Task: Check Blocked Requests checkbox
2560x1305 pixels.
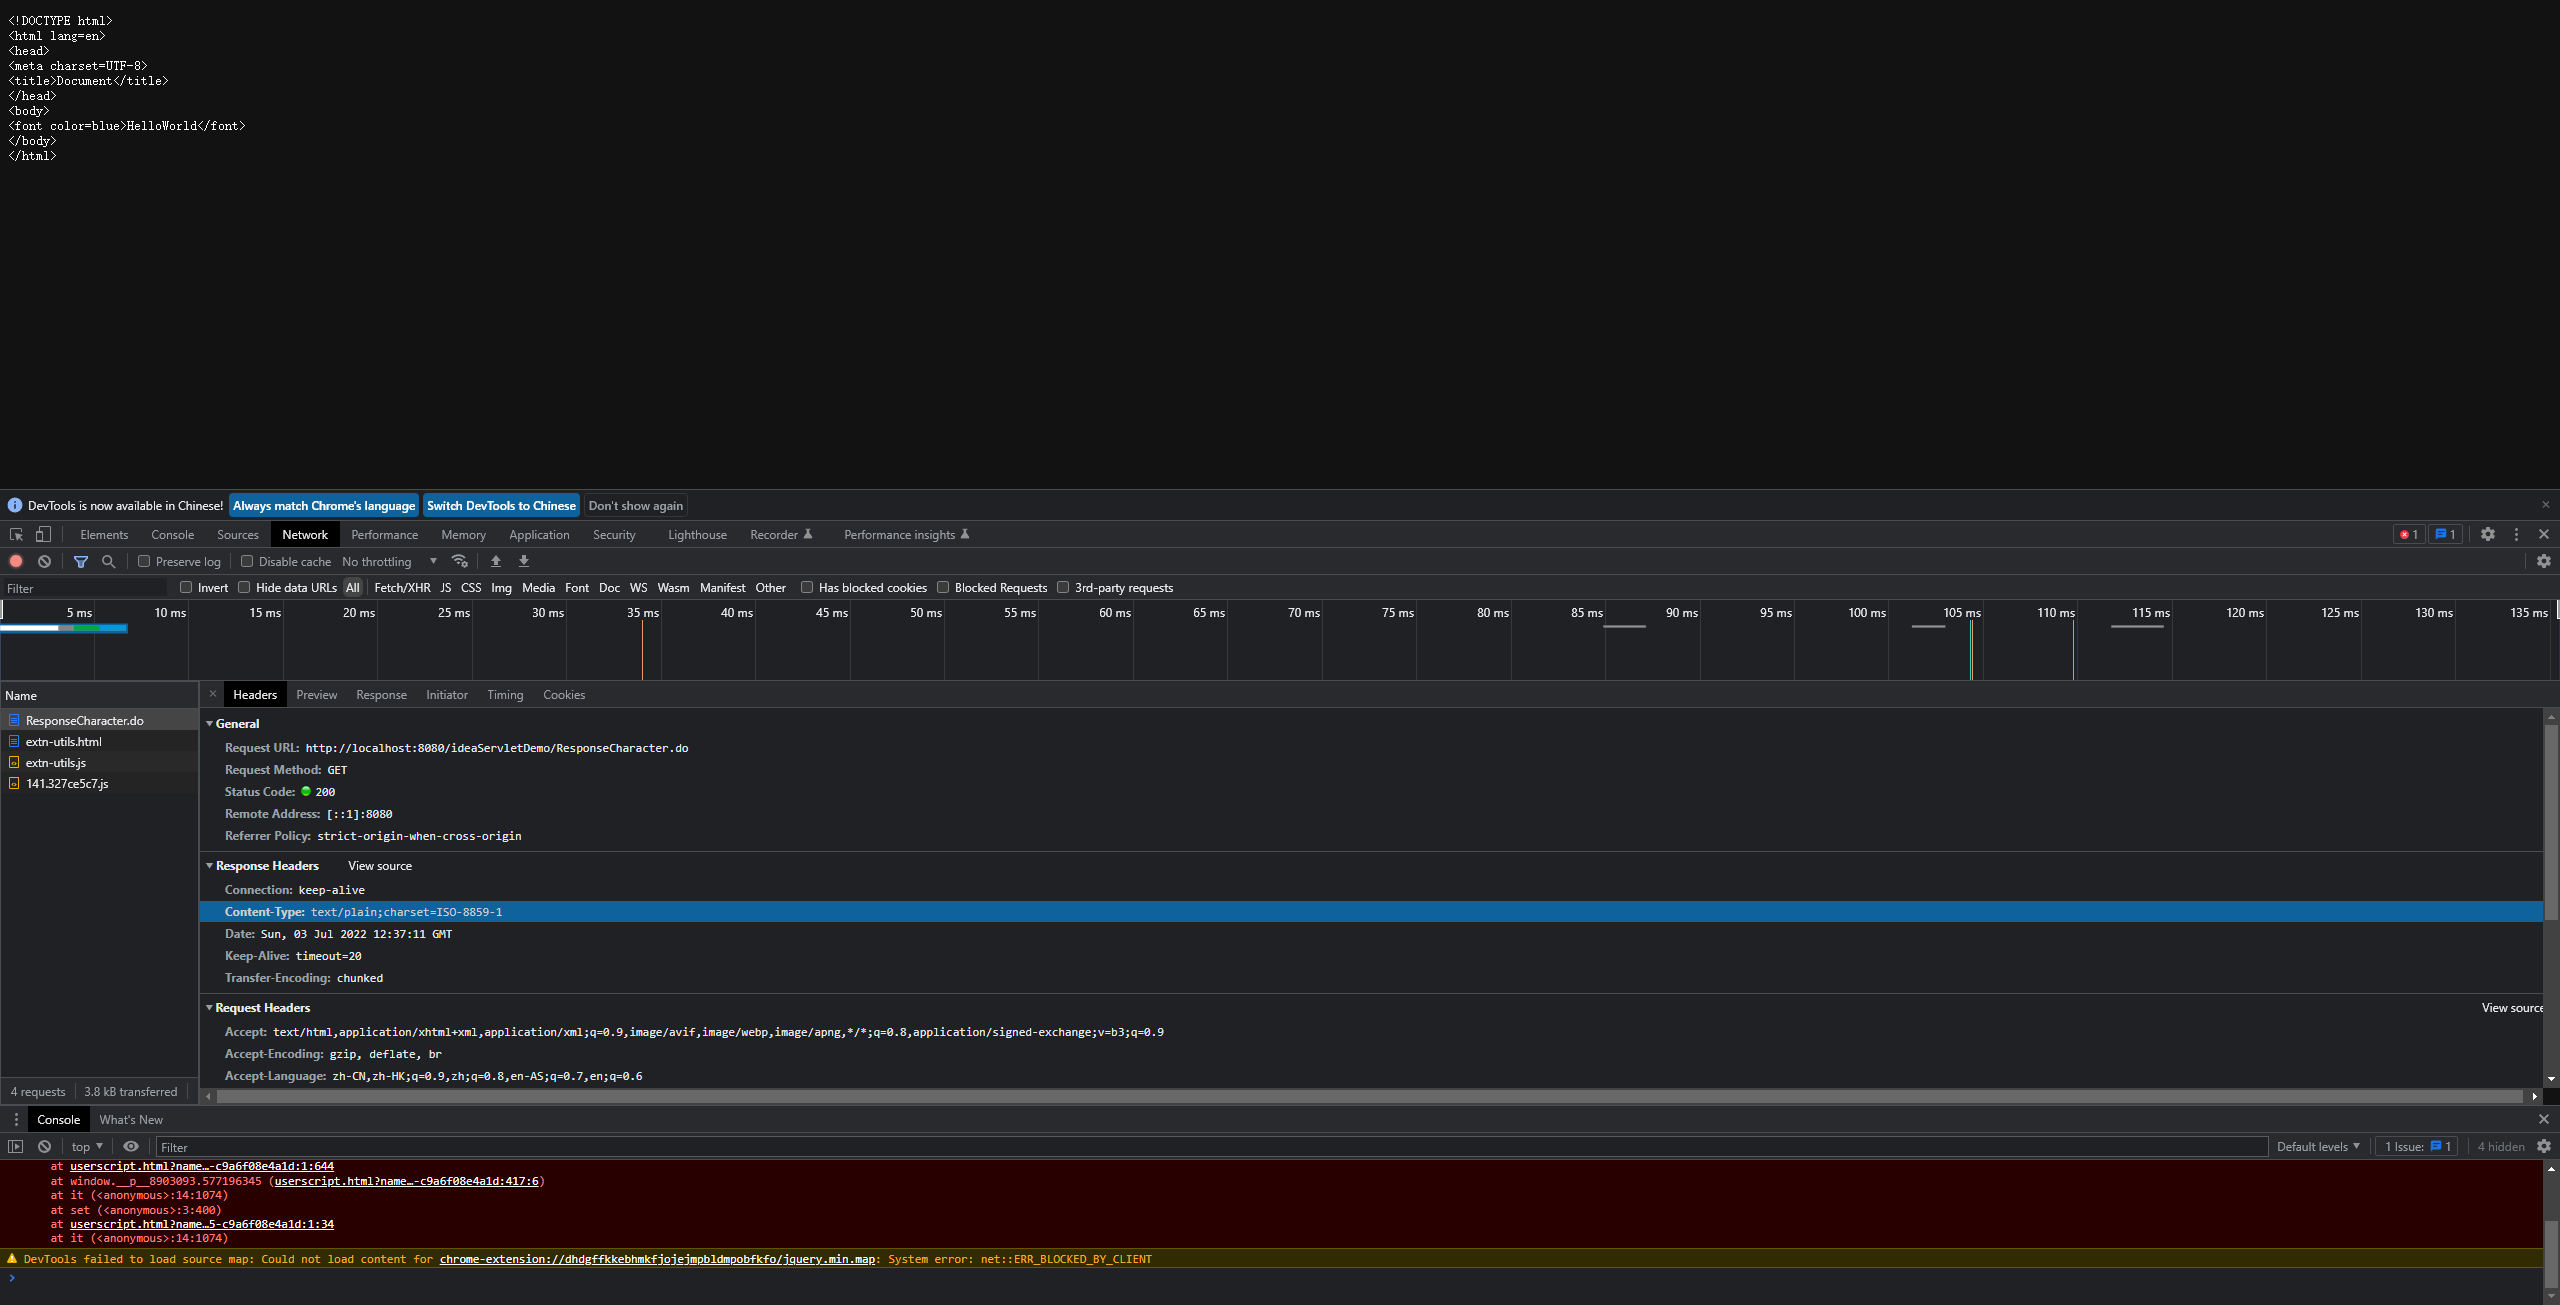Action: (943, 588)
